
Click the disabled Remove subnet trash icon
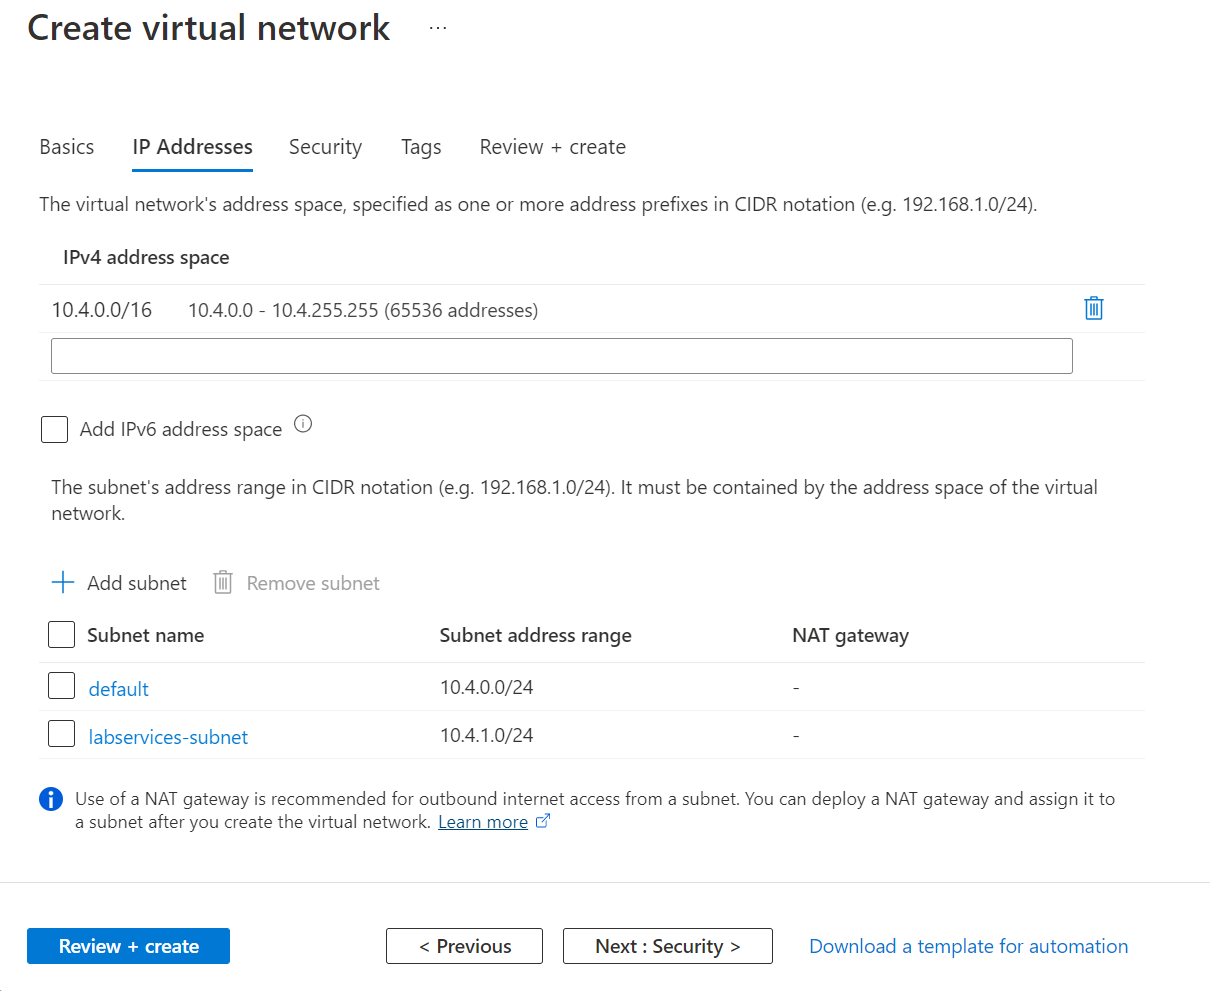pos(222,582)
